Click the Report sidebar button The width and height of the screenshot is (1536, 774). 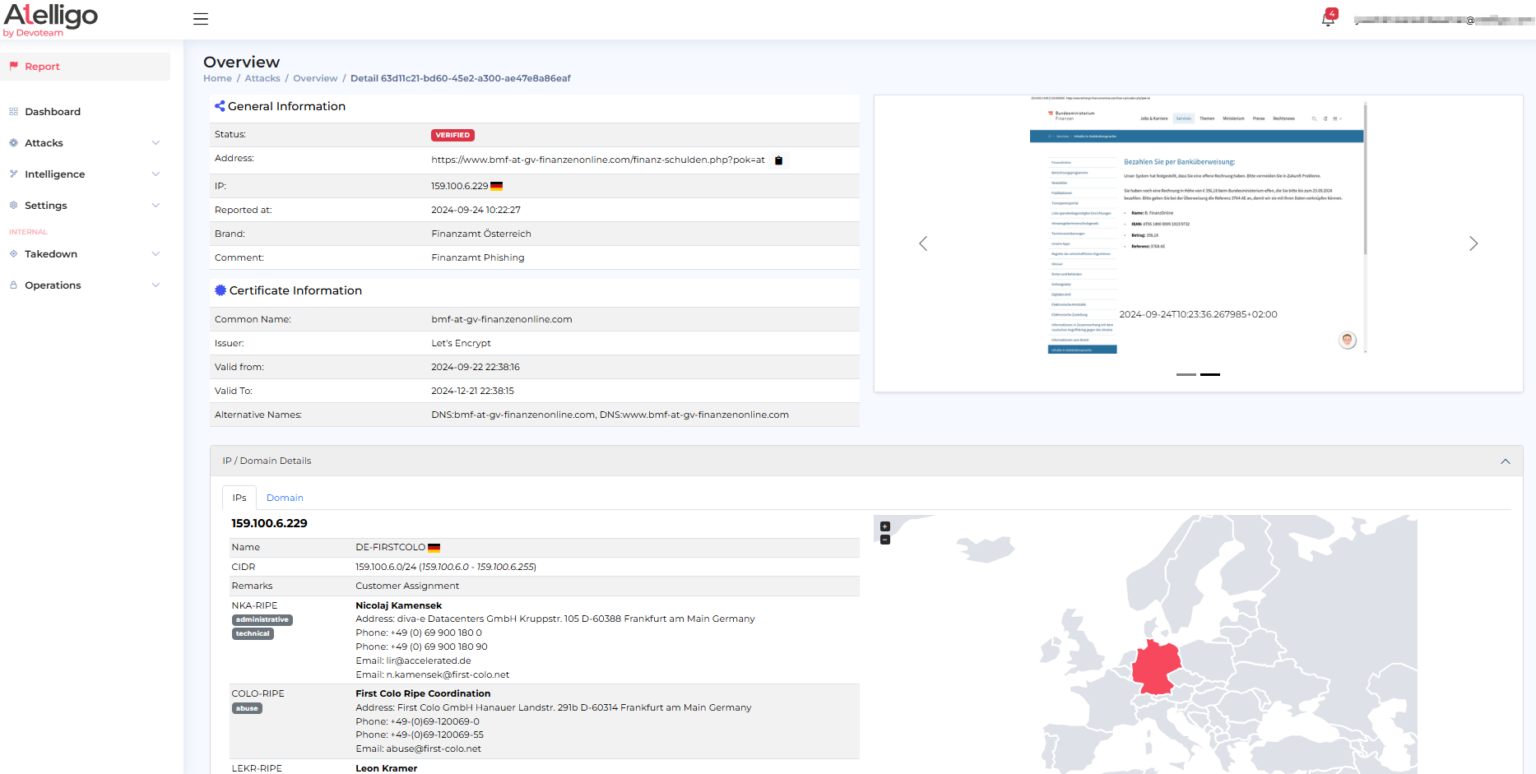tap(86, 66)
